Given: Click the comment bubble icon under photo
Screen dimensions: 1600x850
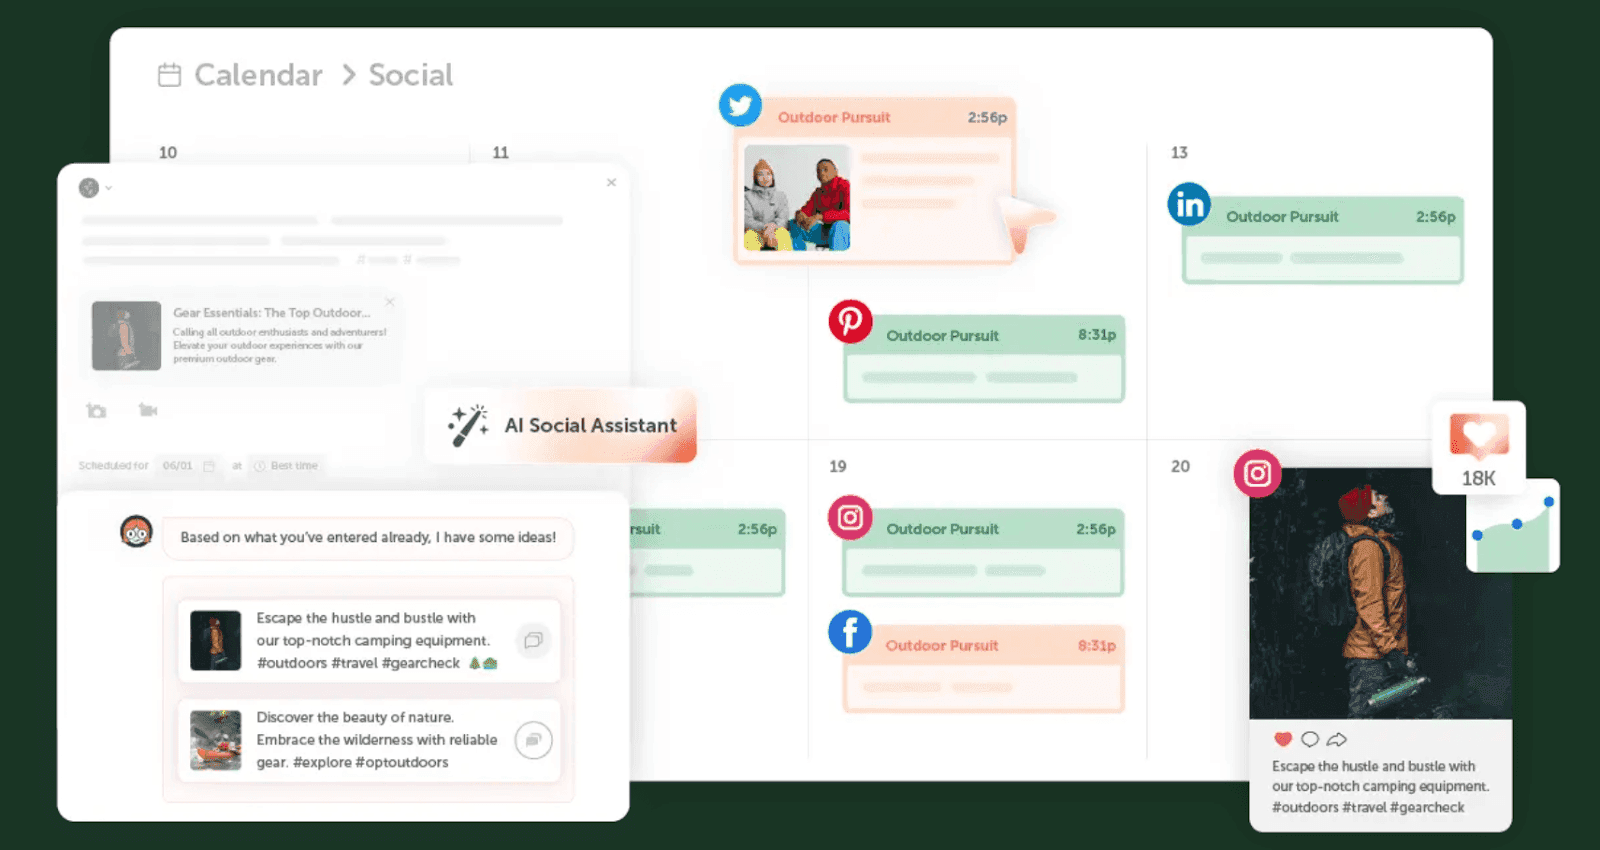Looking at the screenshot, I should click(x=1310, y=739).
